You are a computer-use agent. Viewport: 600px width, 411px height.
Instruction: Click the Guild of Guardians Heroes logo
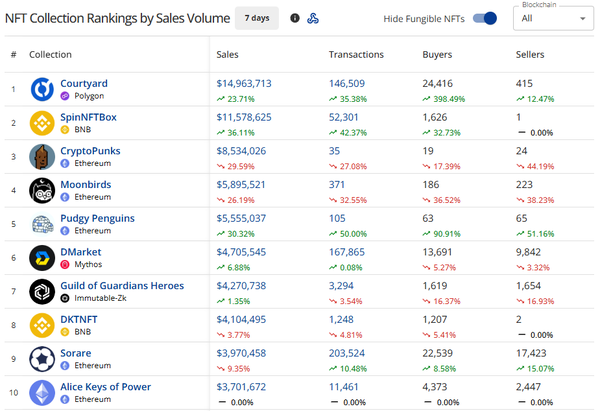[x=42, y=291]
